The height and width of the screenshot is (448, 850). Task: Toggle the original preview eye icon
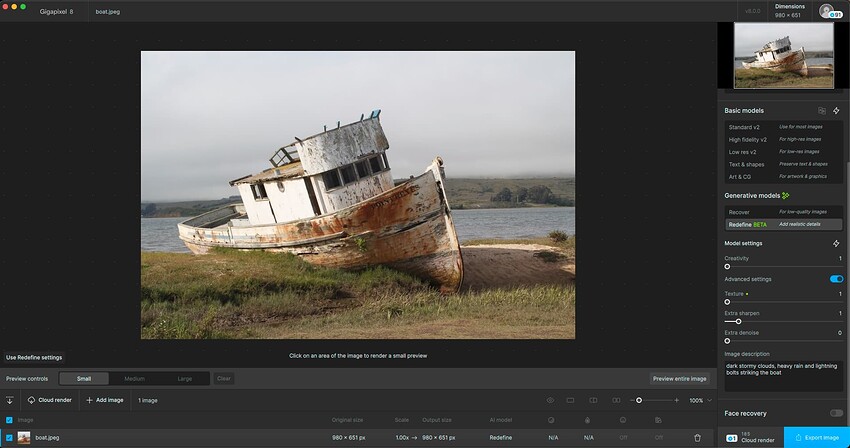pyautogui.click(x=550, y=400)
